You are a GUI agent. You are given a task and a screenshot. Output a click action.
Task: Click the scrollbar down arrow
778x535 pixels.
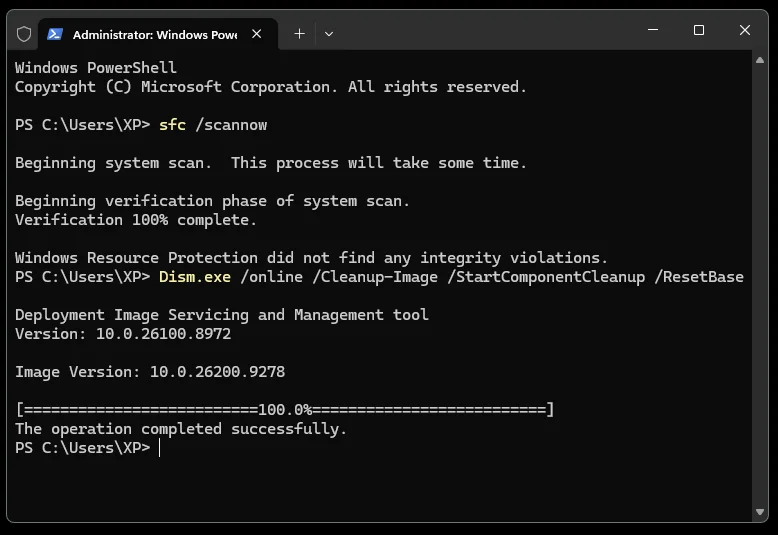[x=760, y=512]
